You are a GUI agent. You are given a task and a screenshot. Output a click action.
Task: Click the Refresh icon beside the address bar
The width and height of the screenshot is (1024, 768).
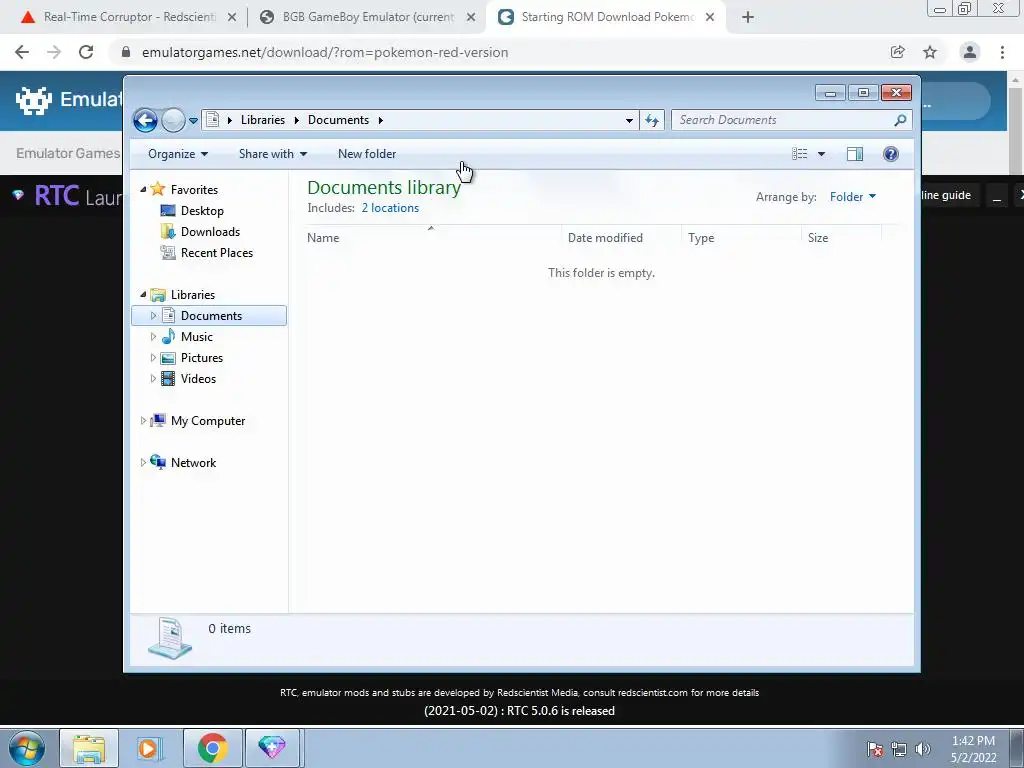652,120
